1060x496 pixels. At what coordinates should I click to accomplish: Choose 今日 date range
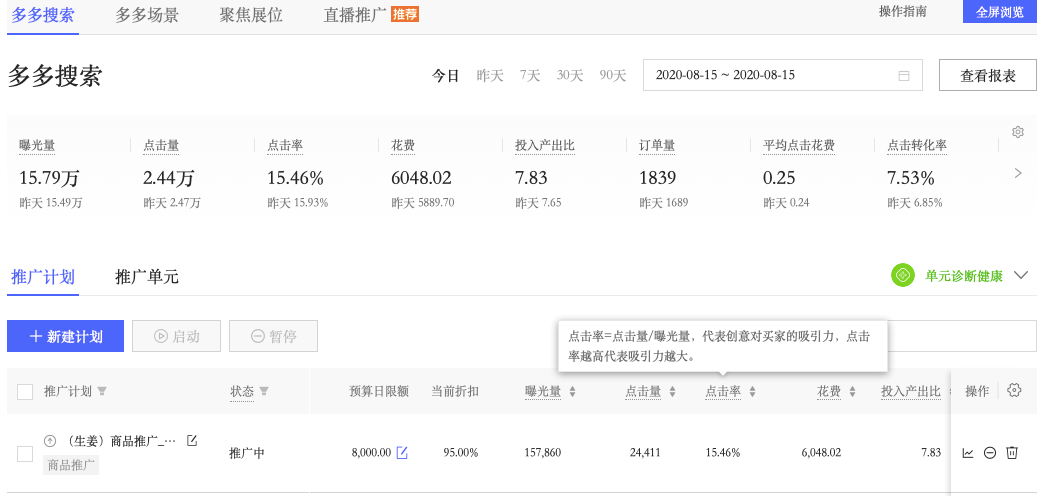[445, 76]
